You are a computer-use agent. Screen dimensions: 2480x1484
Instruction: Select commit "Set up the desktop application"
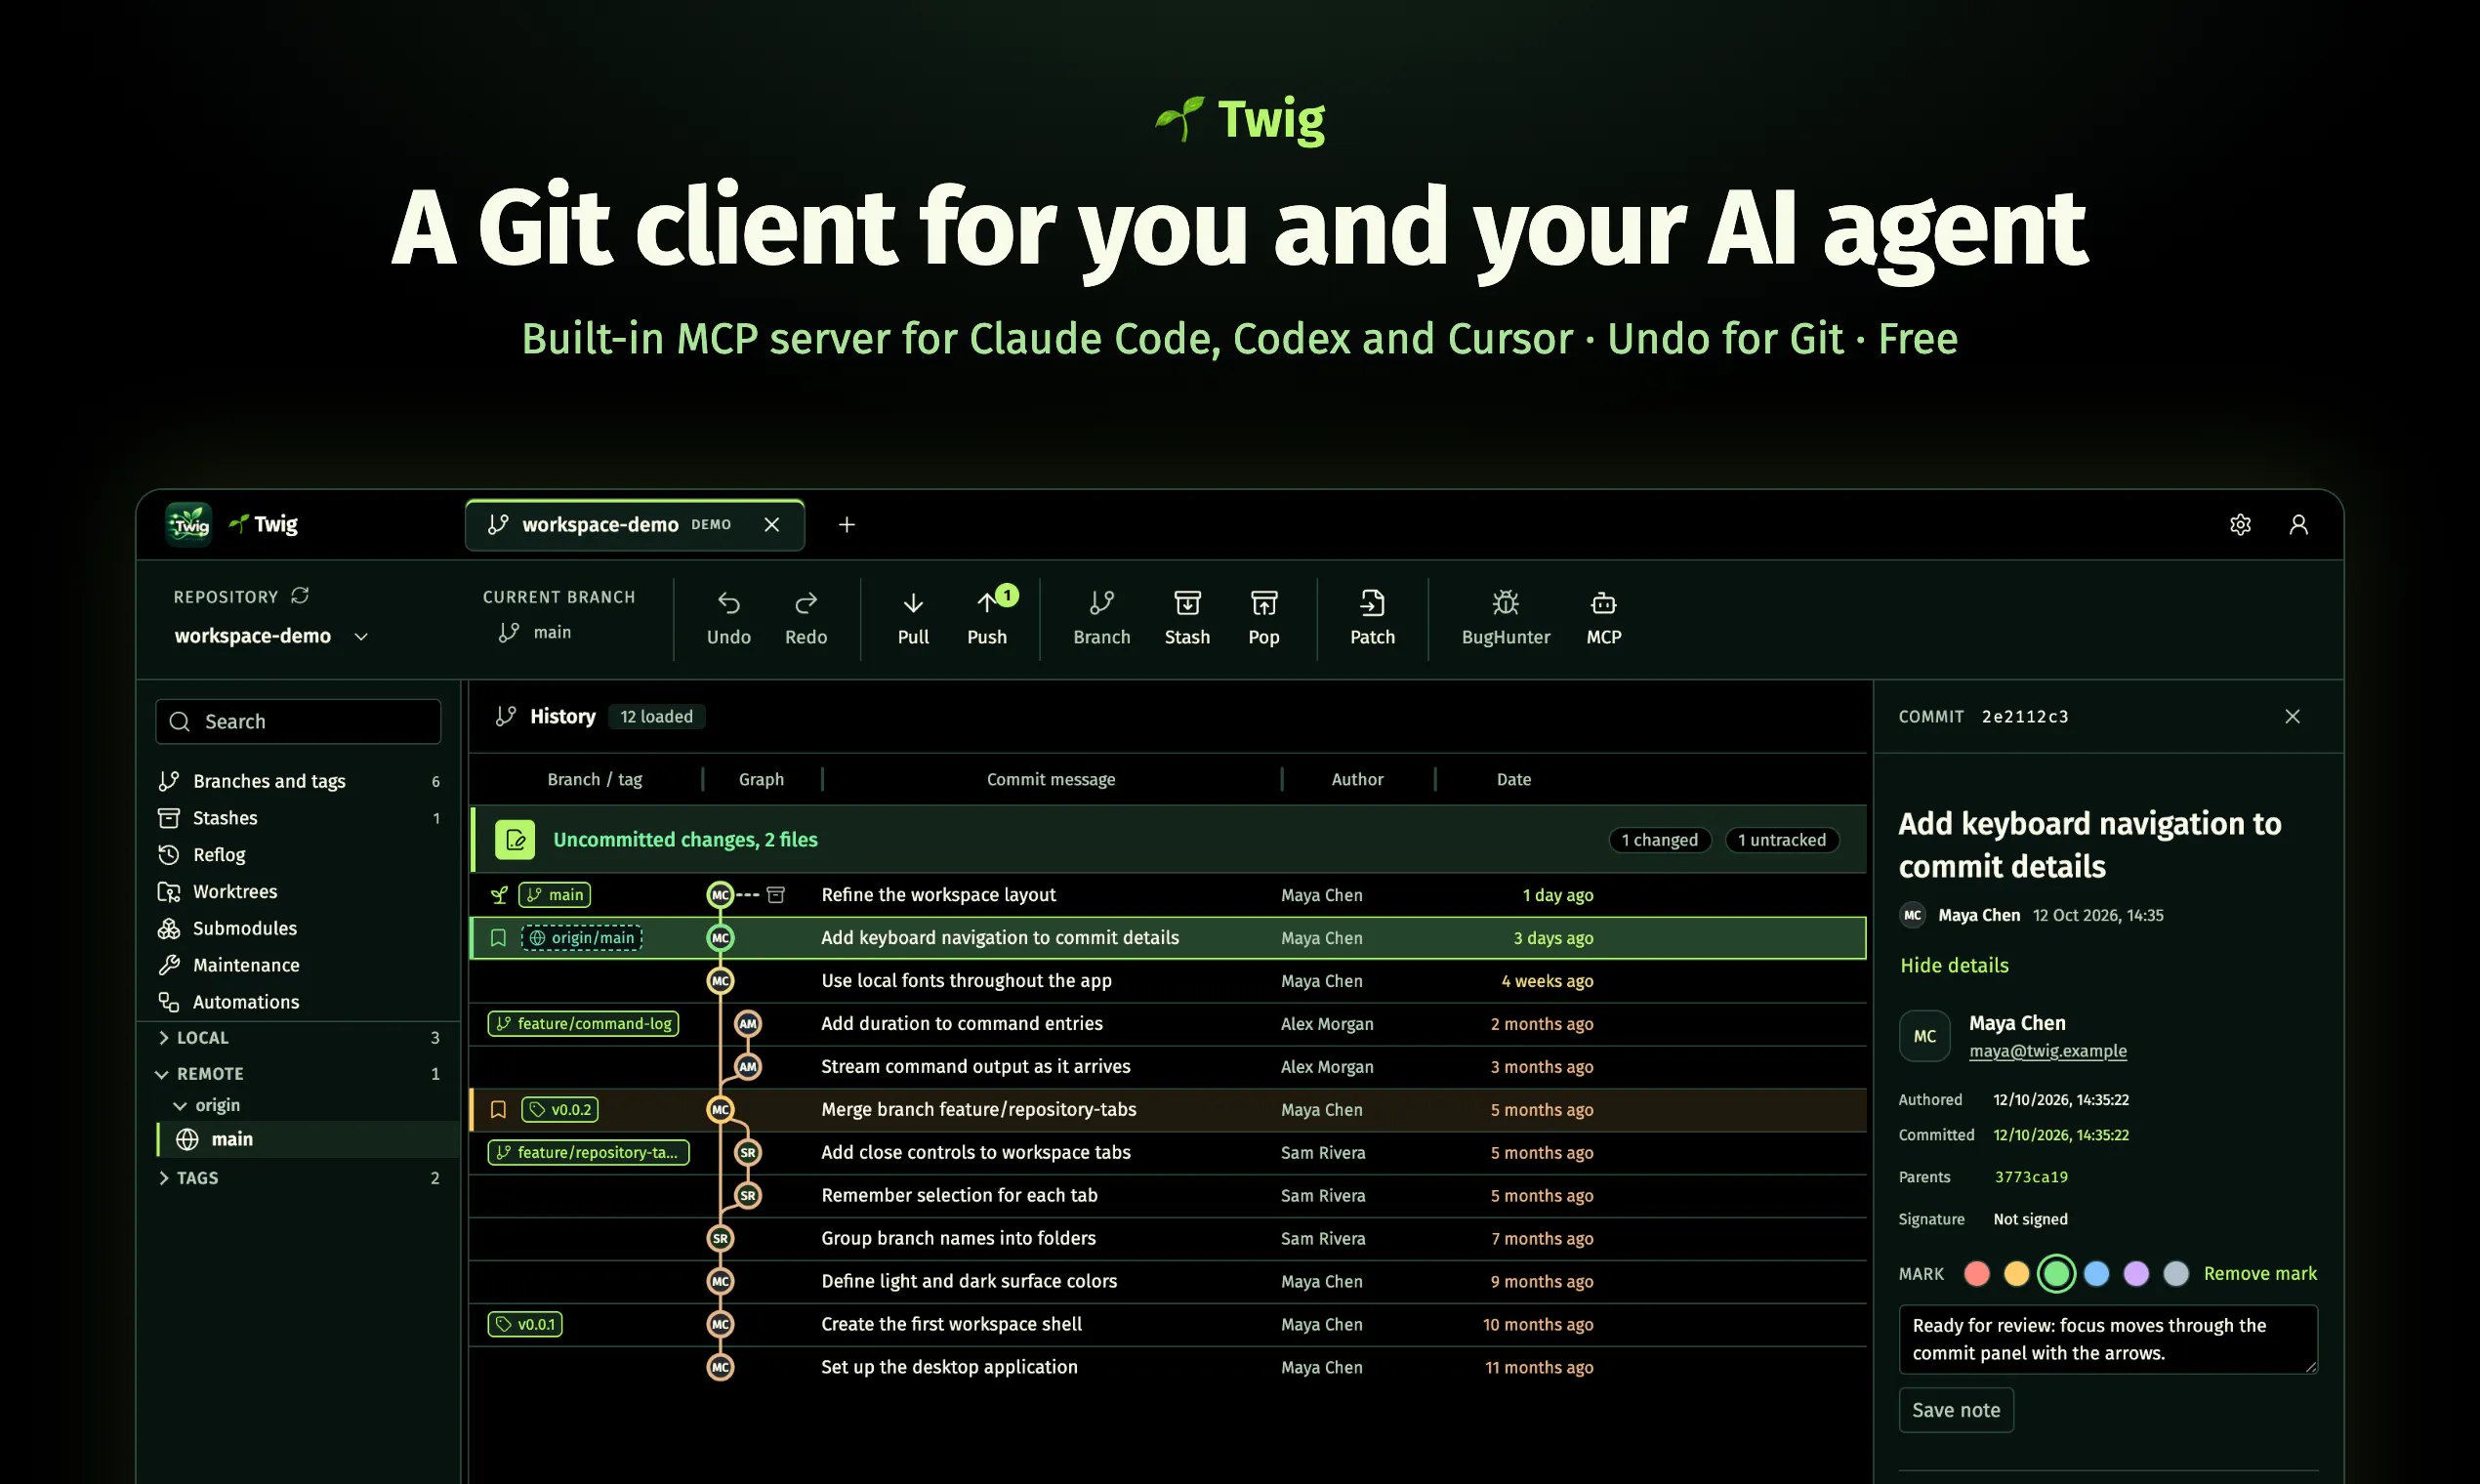(x=1168, y=1367)
